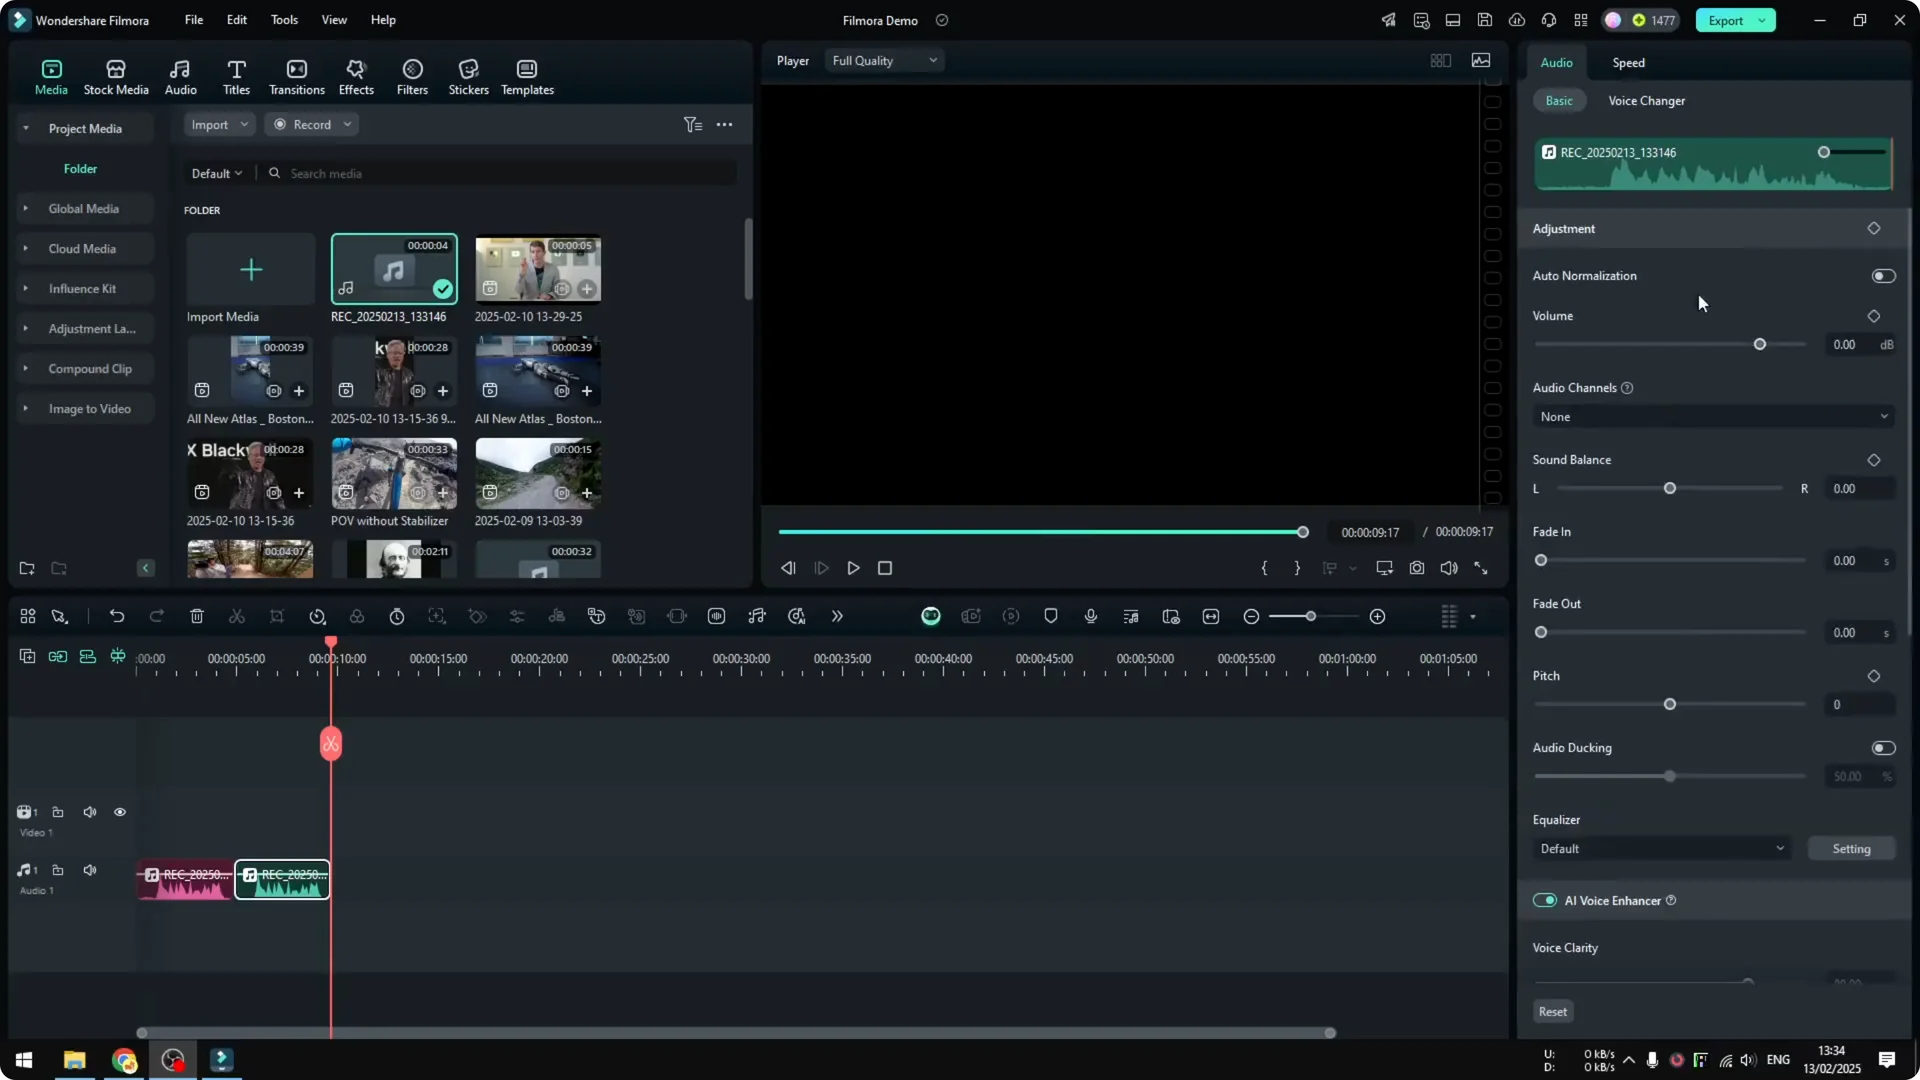
Task: Split the clip with the scissors tool
Action: click(237, 616)
